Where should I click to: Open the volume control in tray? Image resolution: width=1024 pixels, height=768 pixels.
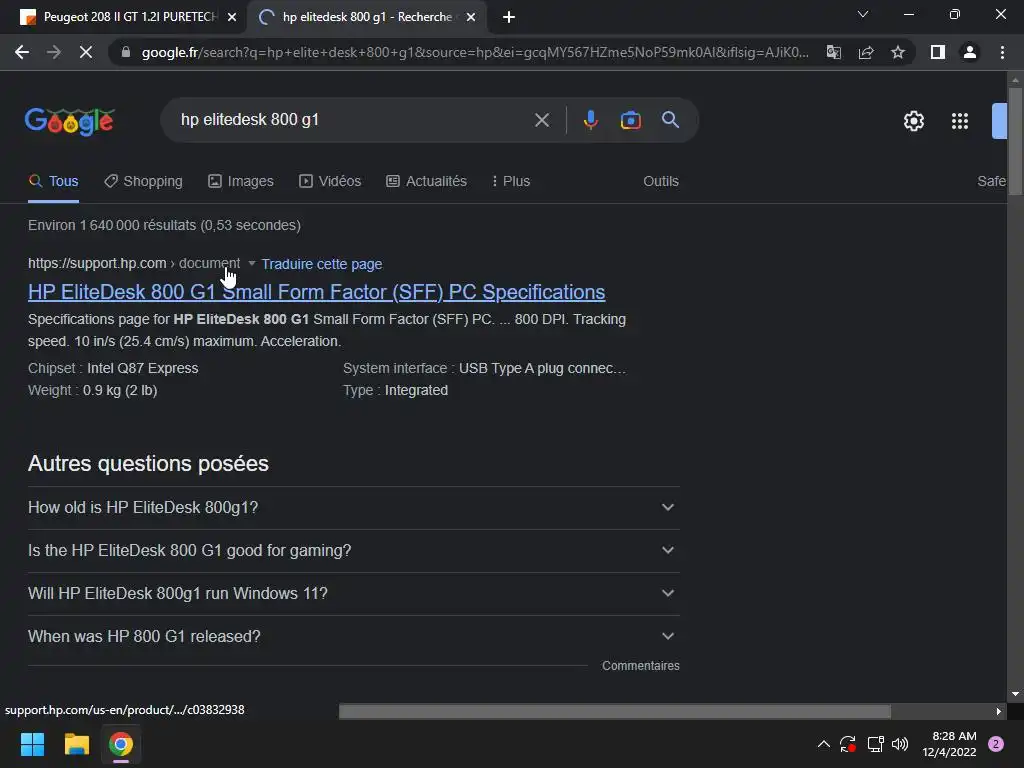tap(900, 744)
